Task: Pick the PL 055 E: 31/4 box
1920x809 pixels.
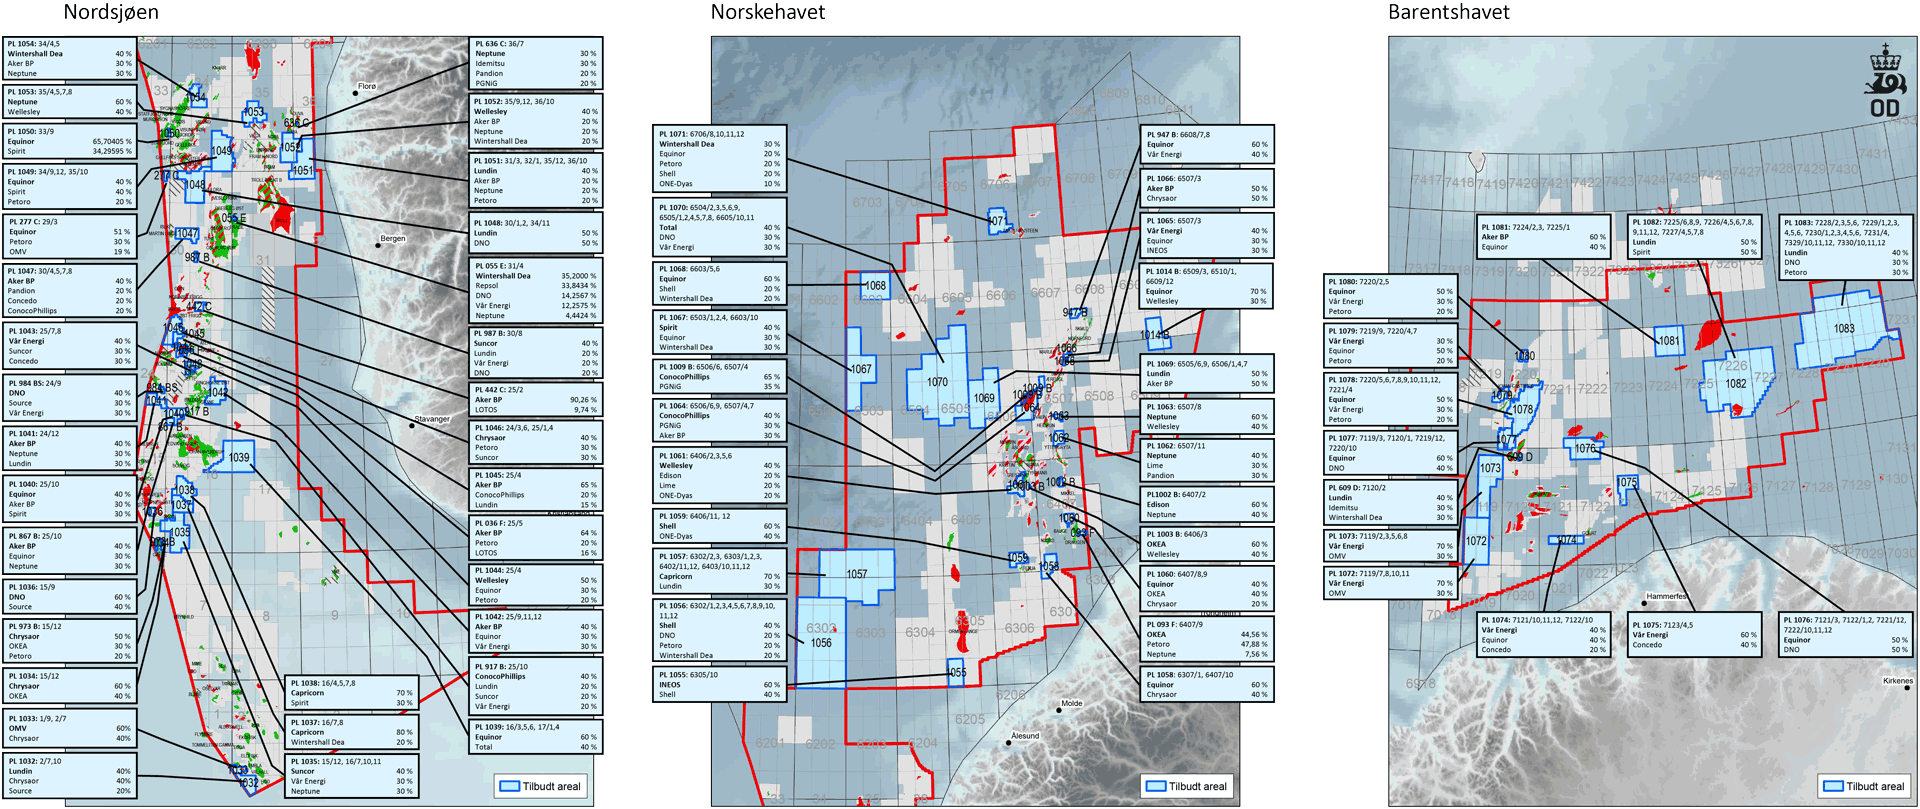Action: pyautogui.click(x=536, y=291)
